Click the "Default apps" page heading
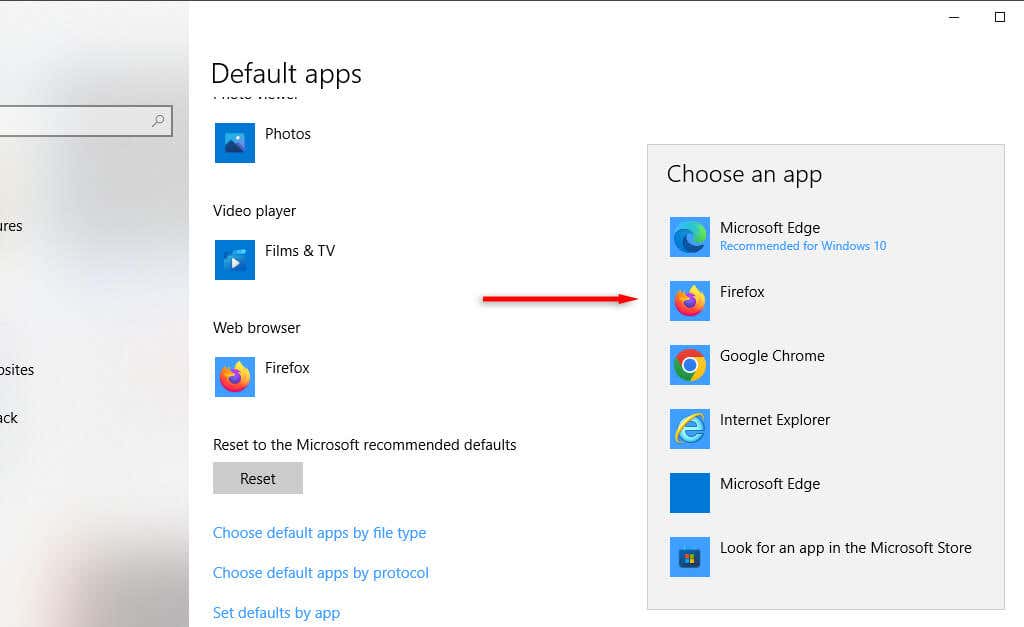 286,74
